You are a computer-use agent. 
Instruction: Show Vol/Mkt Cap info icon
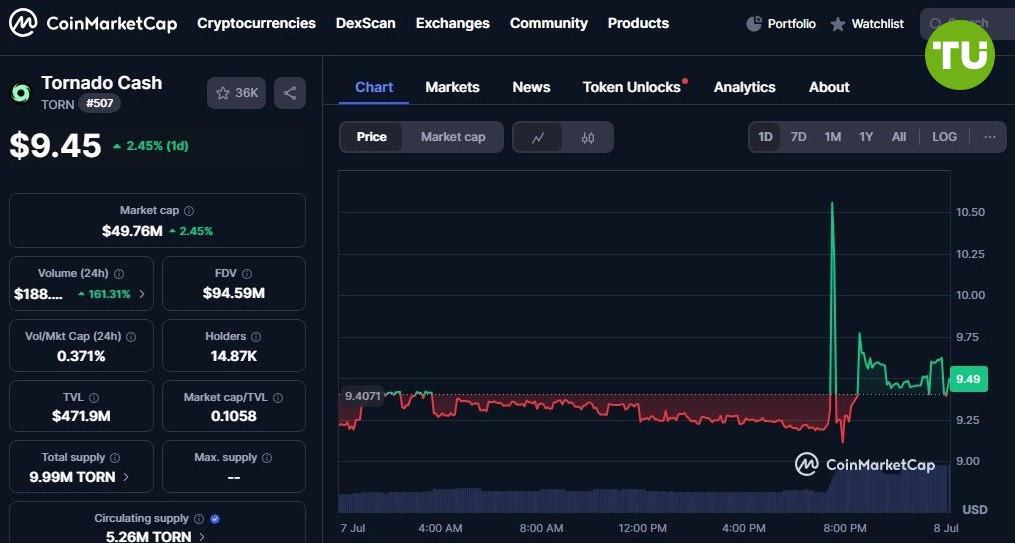pos(131,337)
